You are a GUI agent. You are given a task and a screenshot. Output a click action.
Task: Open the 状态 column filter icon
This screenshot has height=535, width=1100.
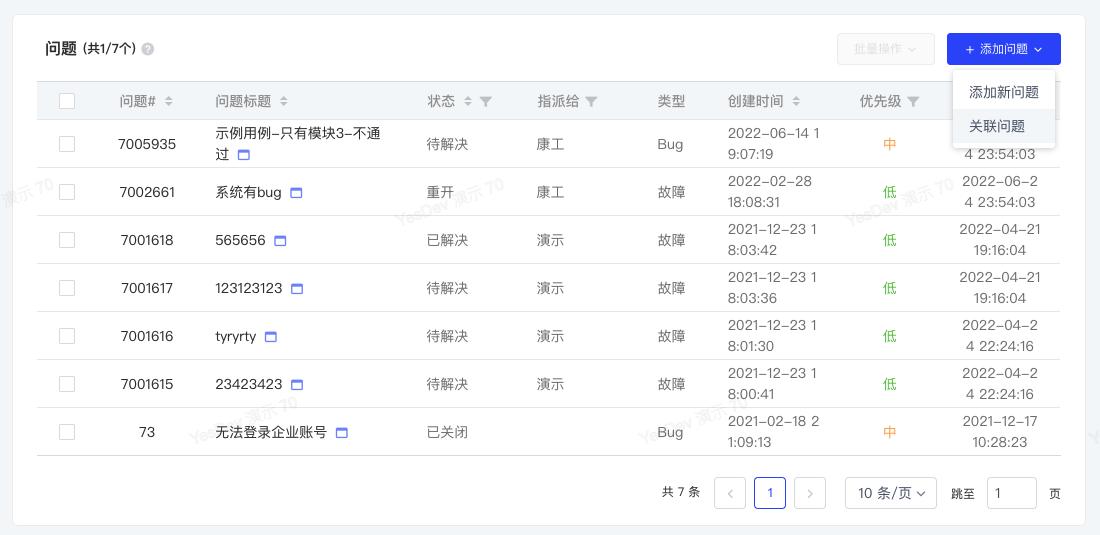tap(485, 102)
